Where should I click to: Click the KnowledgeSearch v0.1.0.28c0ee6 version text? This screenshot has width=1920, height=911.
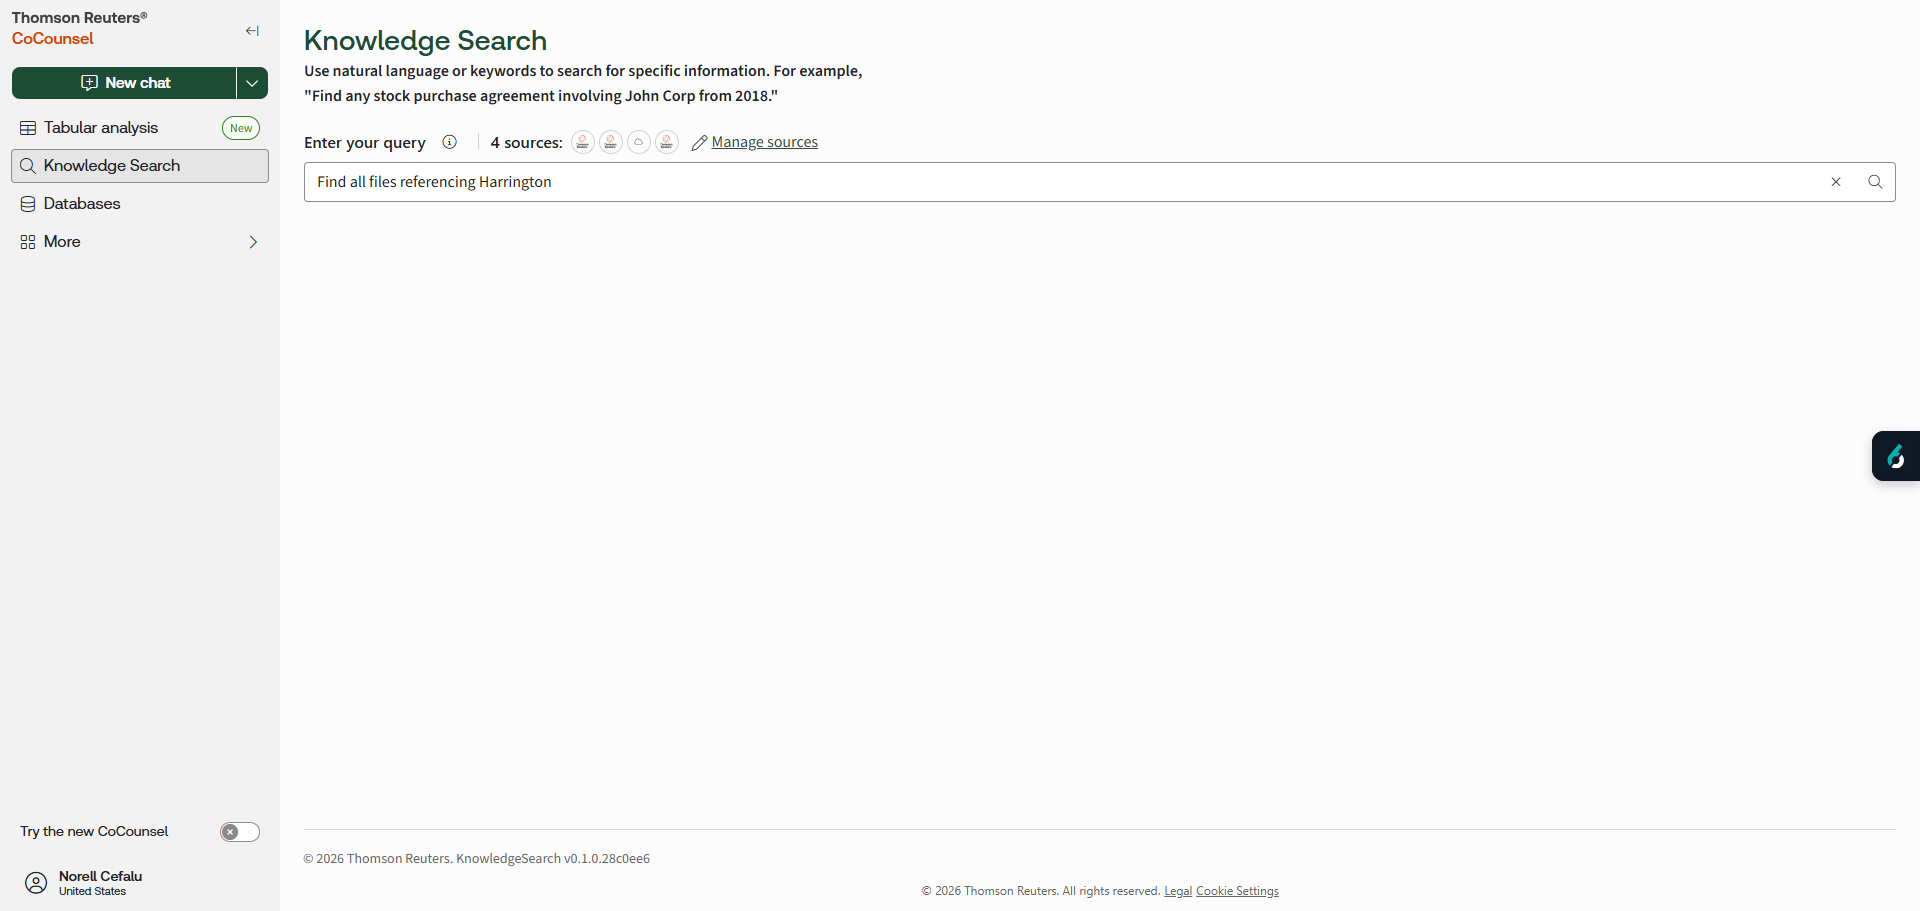pyautogui.click(x=553, y=859)
